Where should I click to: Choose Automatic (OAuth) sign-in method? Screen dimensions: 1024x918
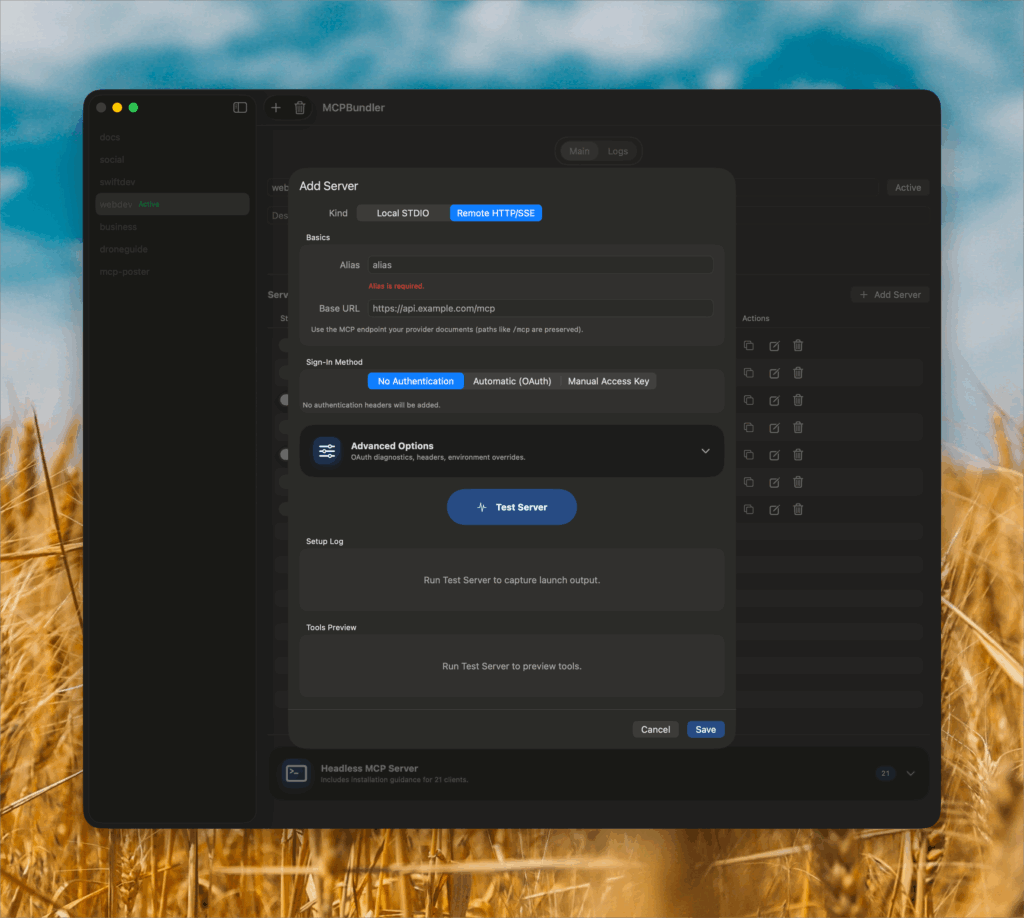[x=512, y=381]
